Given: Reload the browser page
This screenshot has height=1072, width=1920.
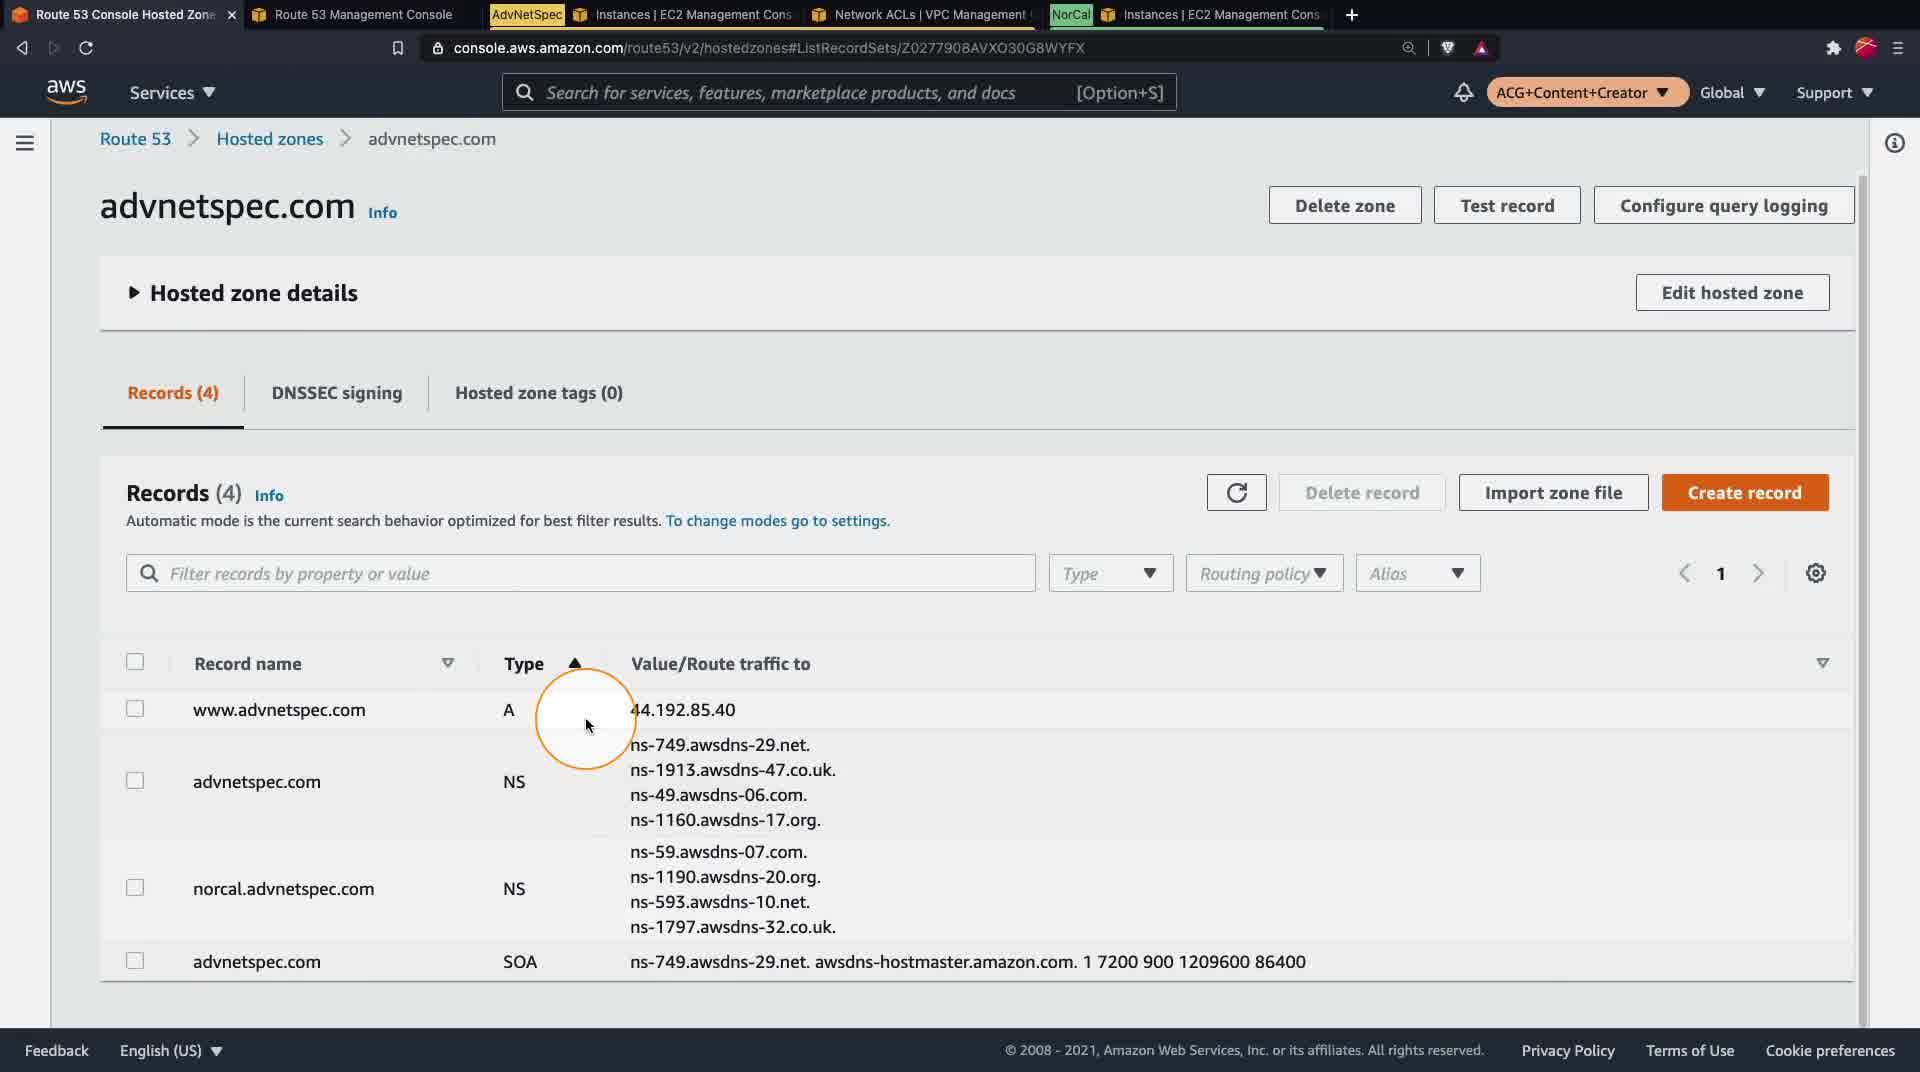Looking at the screenshot, I should coord(86,48).
